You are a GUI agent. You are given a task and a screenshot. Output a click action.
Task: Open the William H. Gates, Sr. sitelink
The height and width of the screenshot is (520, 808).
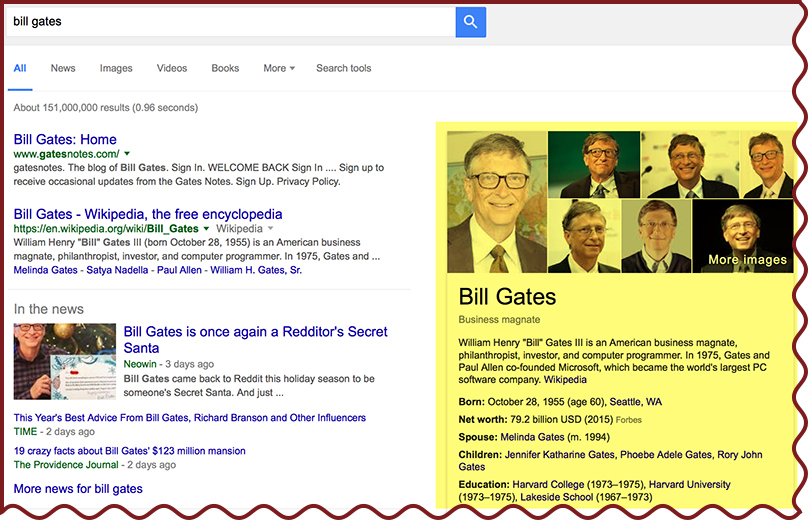[x=256, y=270]
